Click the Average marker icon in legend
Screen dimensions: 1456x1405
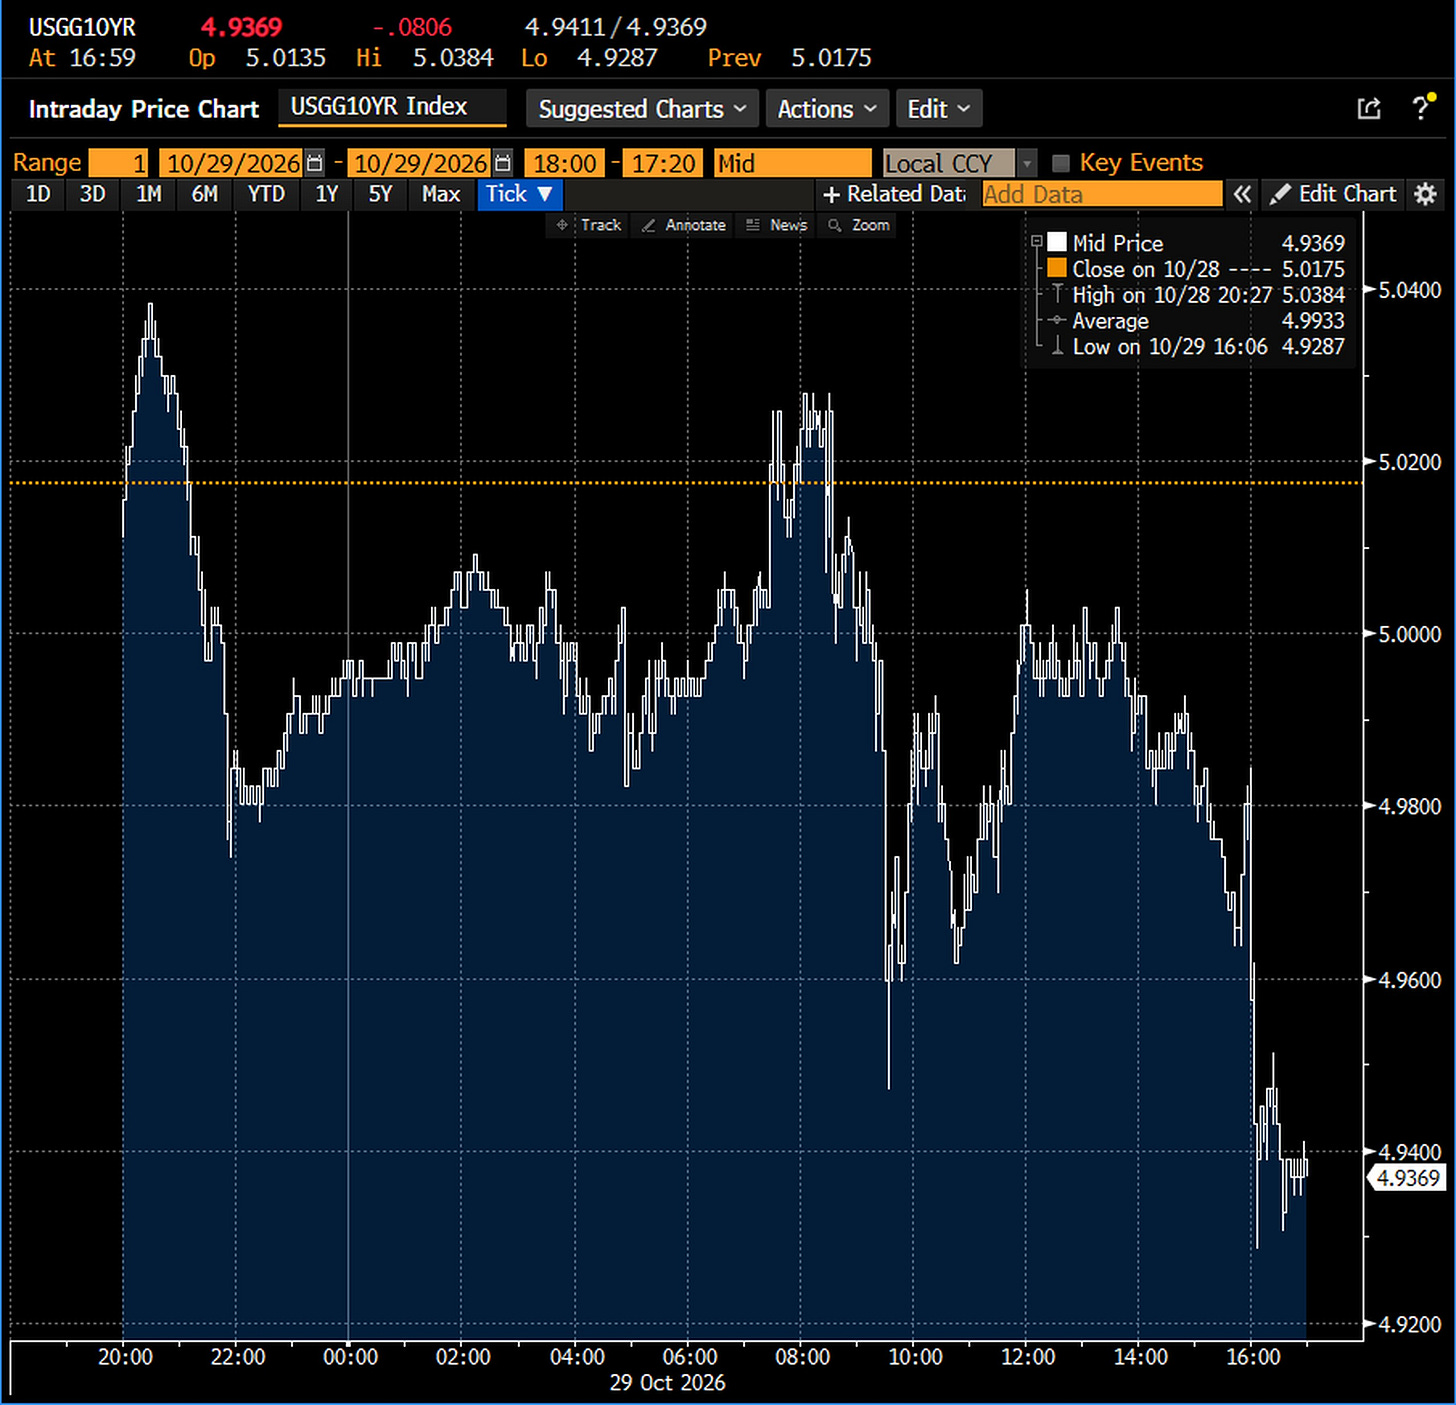(x=1057, y=320)
